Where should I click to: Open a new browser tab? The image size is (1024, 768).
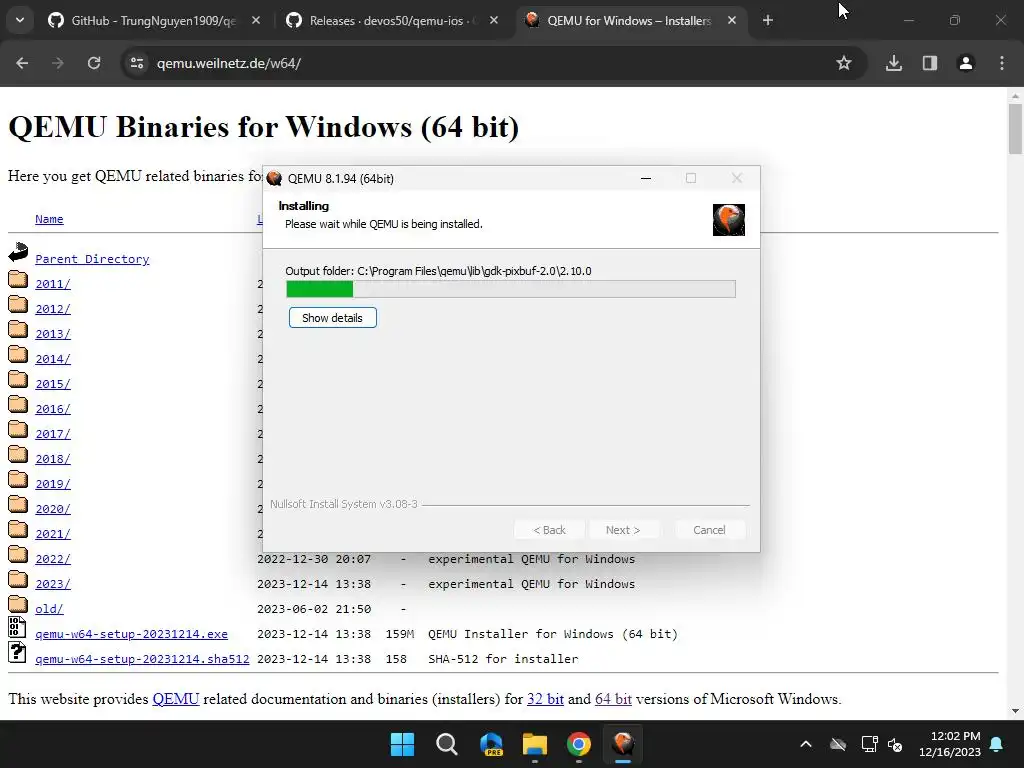pyautogui.click(x=768, y=20)
